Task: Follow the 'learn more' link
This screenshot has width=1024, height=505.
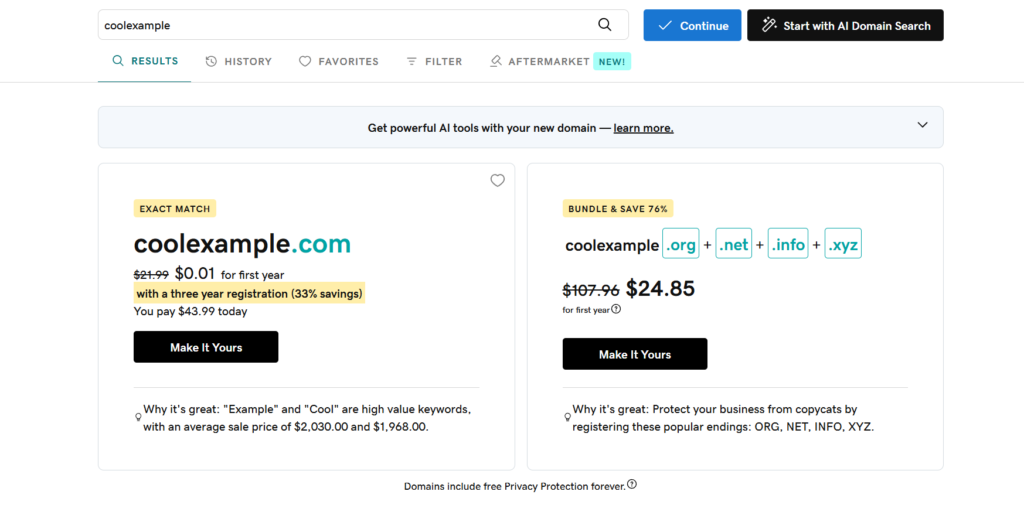Action: click(x=643, y=128)
